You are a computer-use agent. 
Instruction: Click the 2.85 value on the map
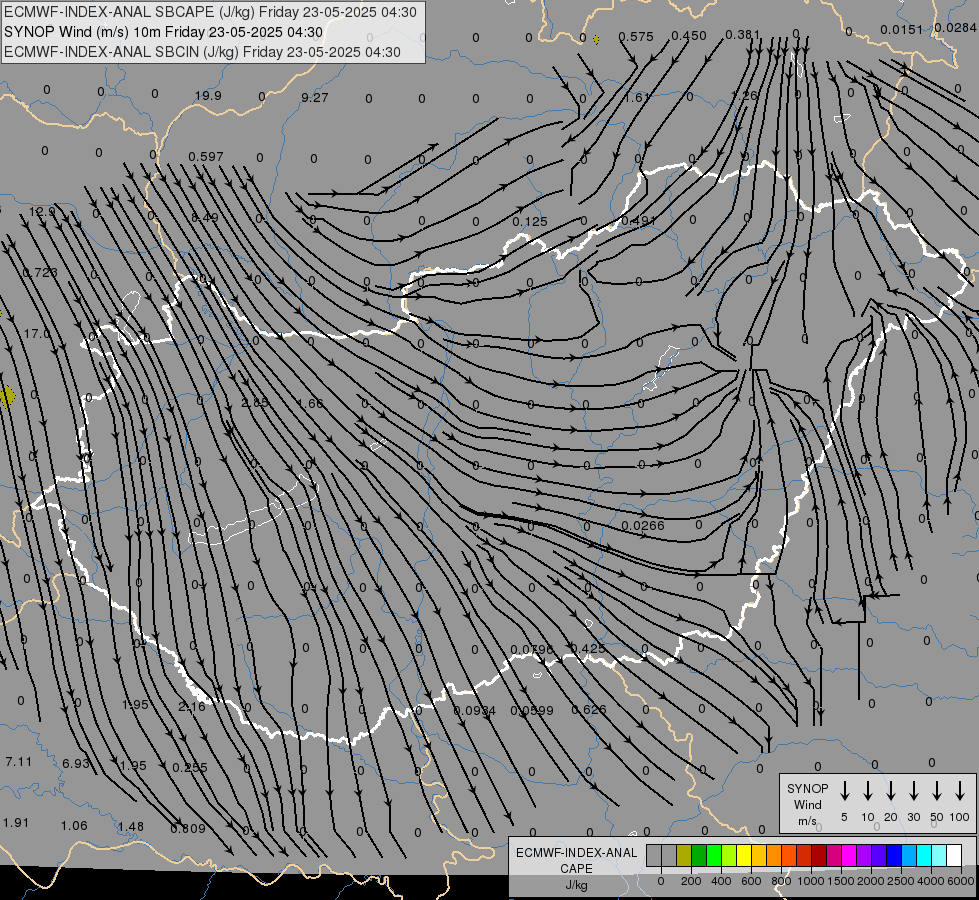point(255,403)
